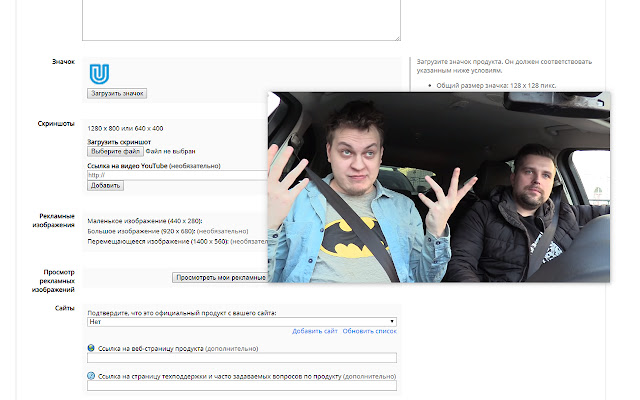Focus the tech support page link field
This screenshot has width=640, height=400.
click(x=242, y=386)
